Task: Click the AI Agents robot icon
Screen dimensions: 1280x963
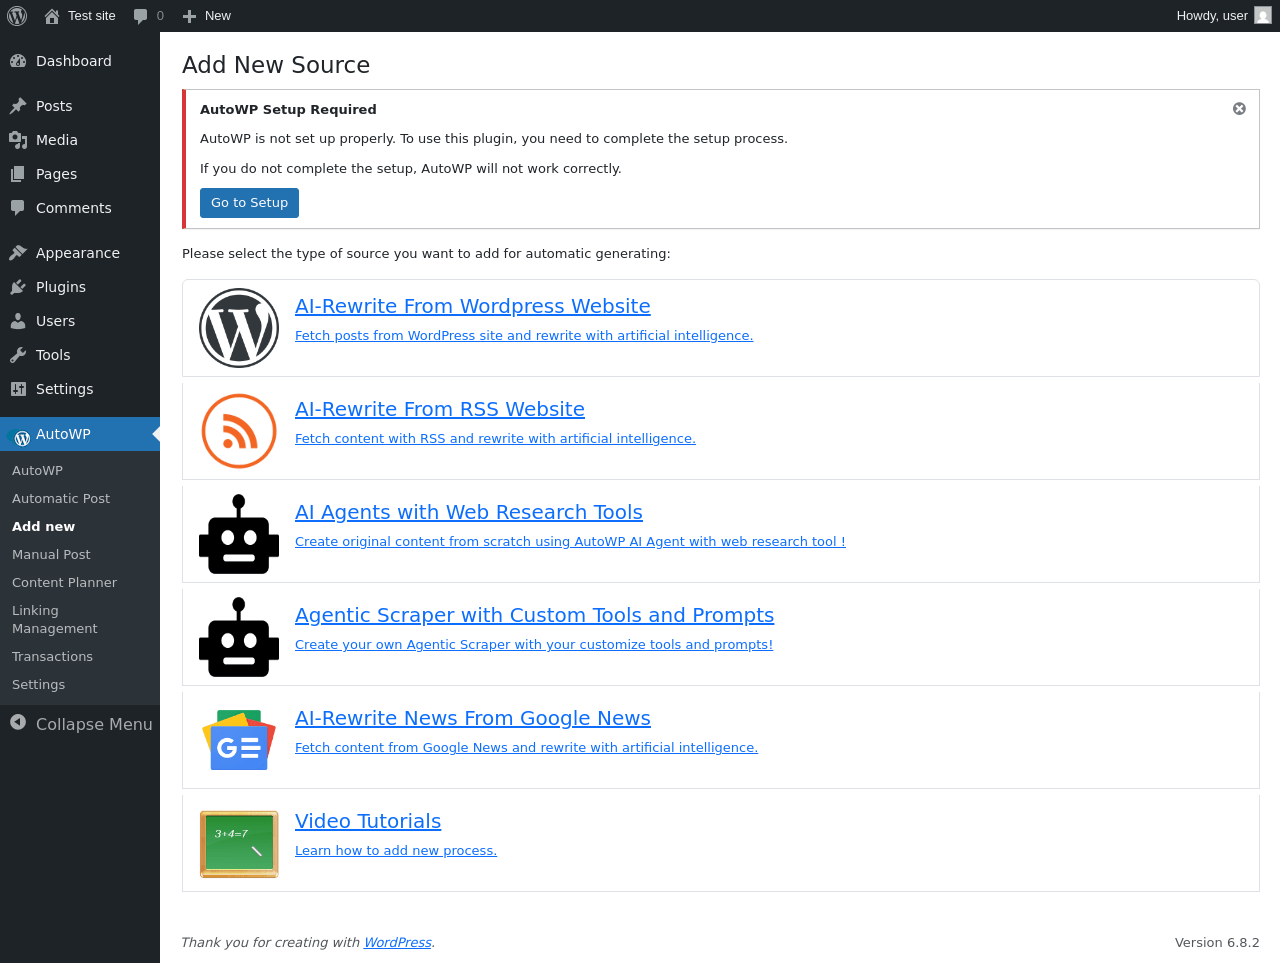Action: point(239,534)
